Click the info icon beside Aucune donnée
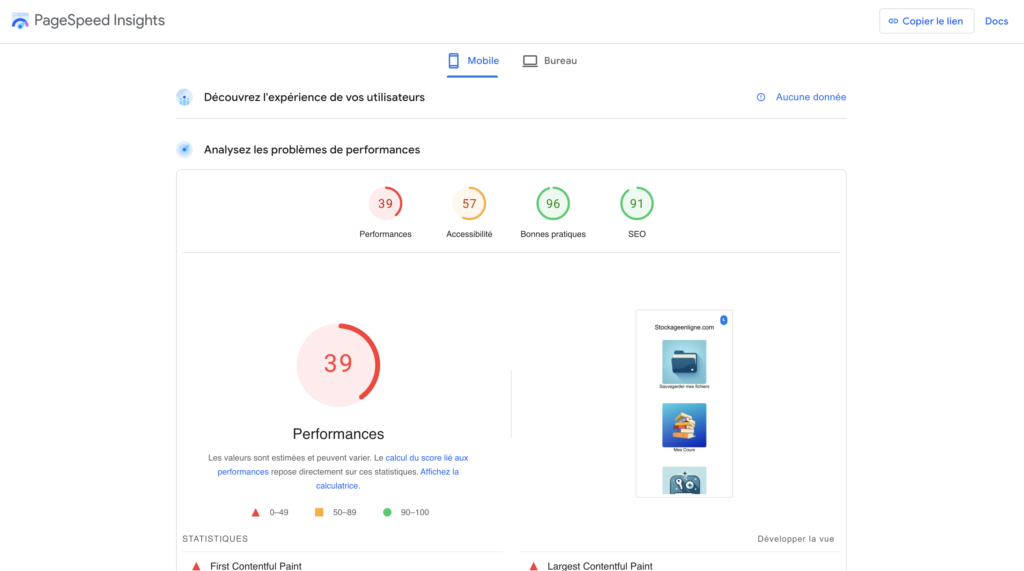The height and width of the screenshot is (571, 1024). click(761, 97)
